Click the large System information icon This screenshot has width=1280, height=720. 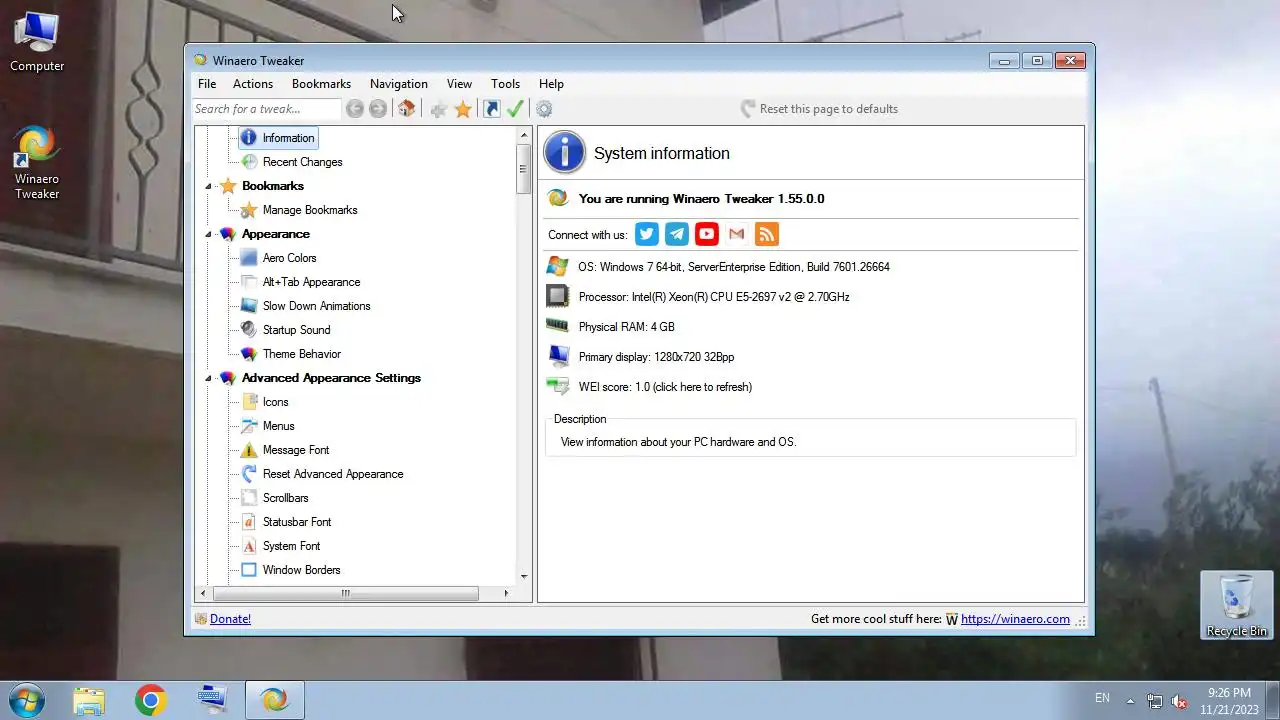564,153
